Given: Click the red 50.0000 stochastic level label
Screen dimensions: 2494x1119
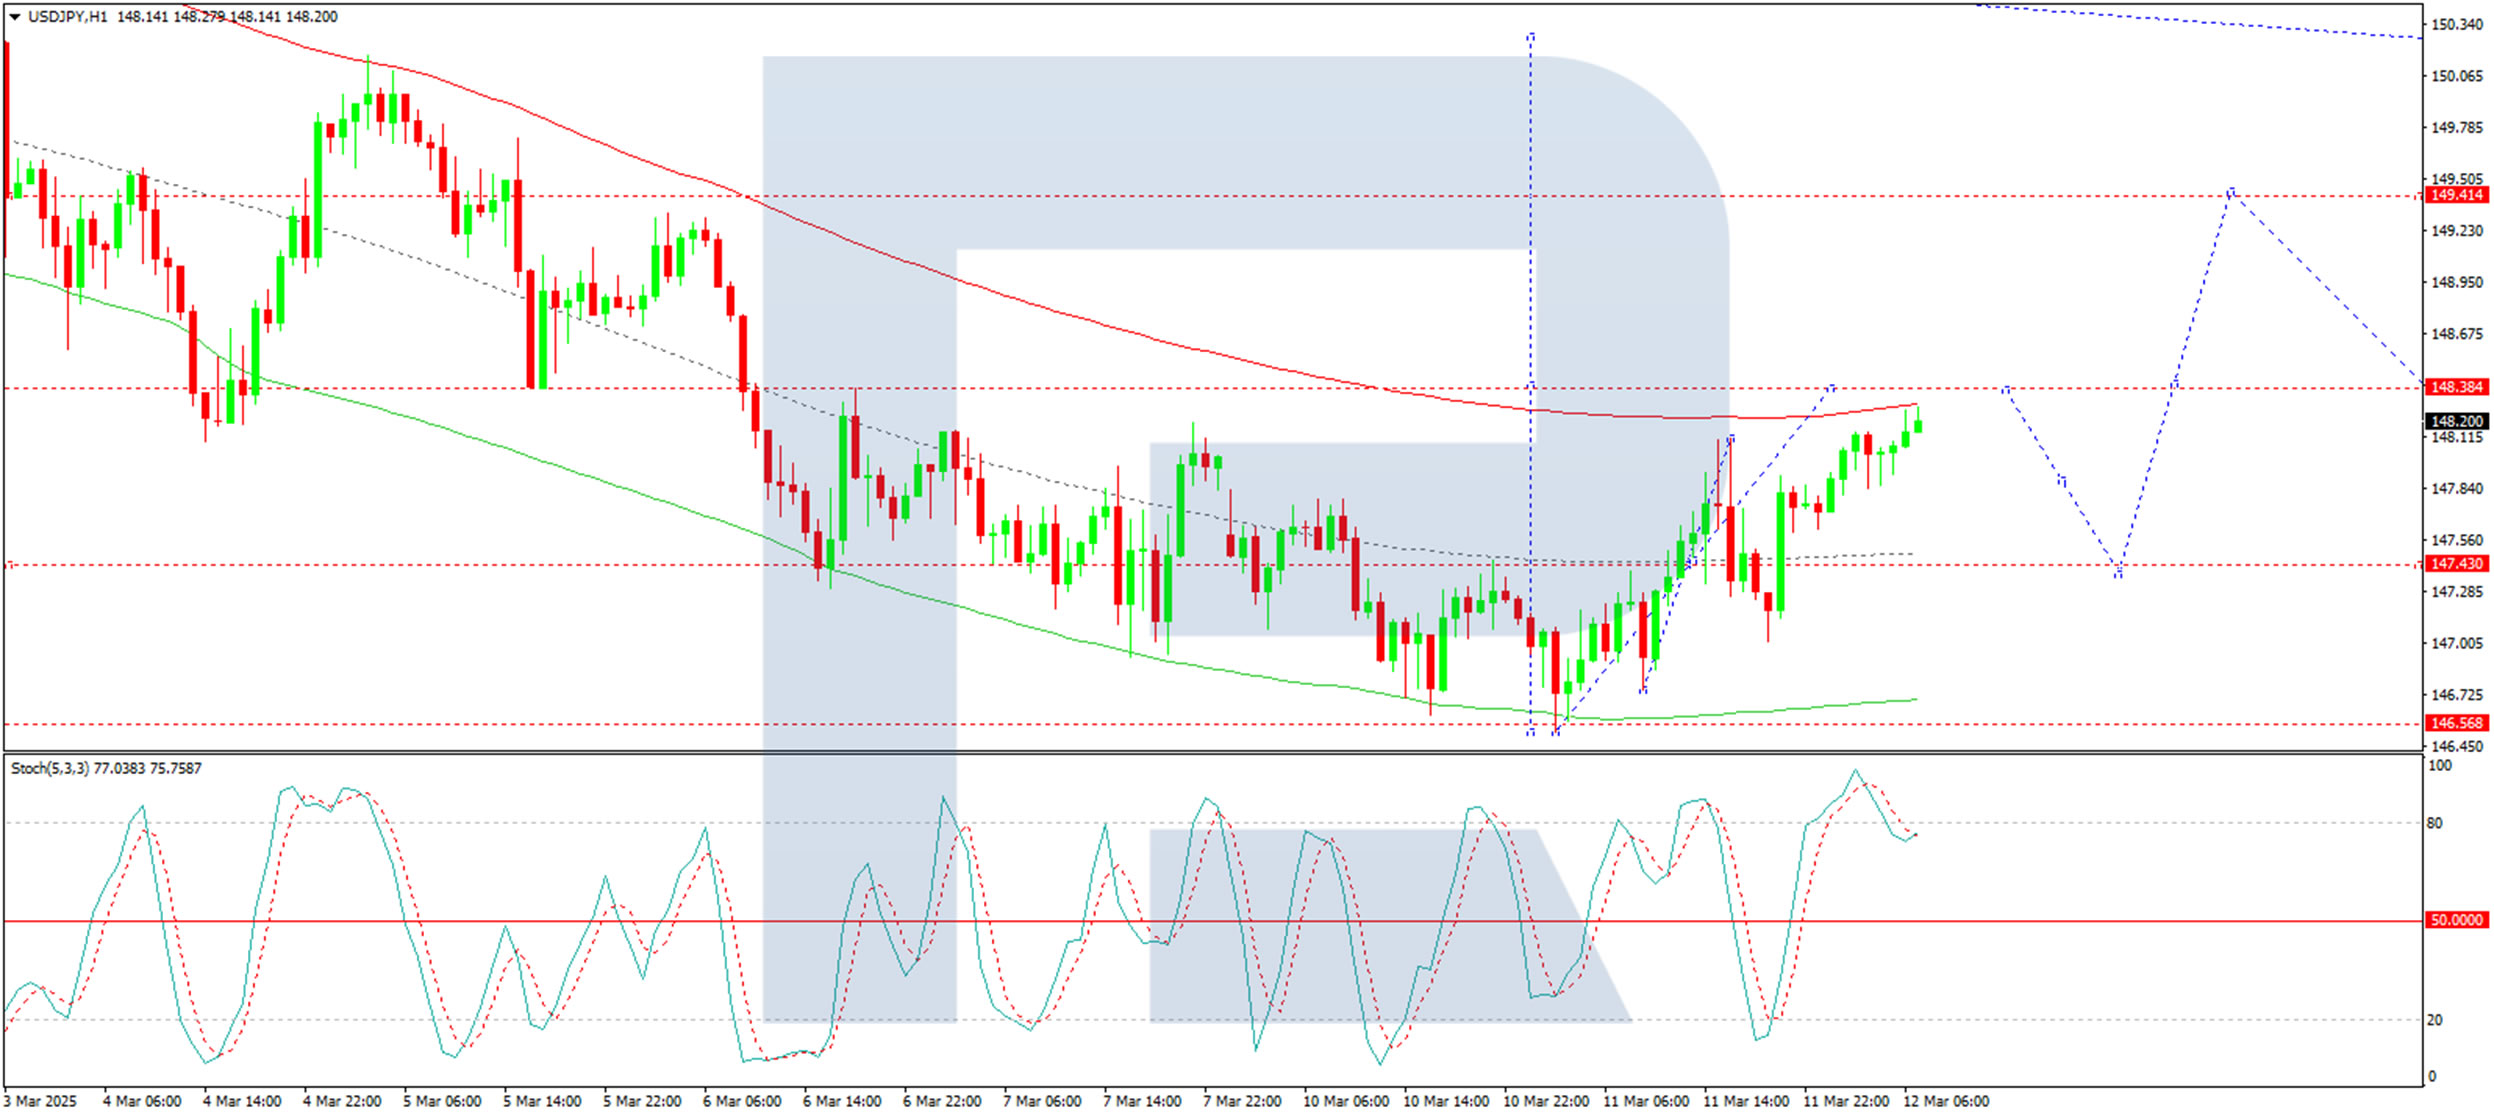Looking at the screenshot, I should 2456,920.
